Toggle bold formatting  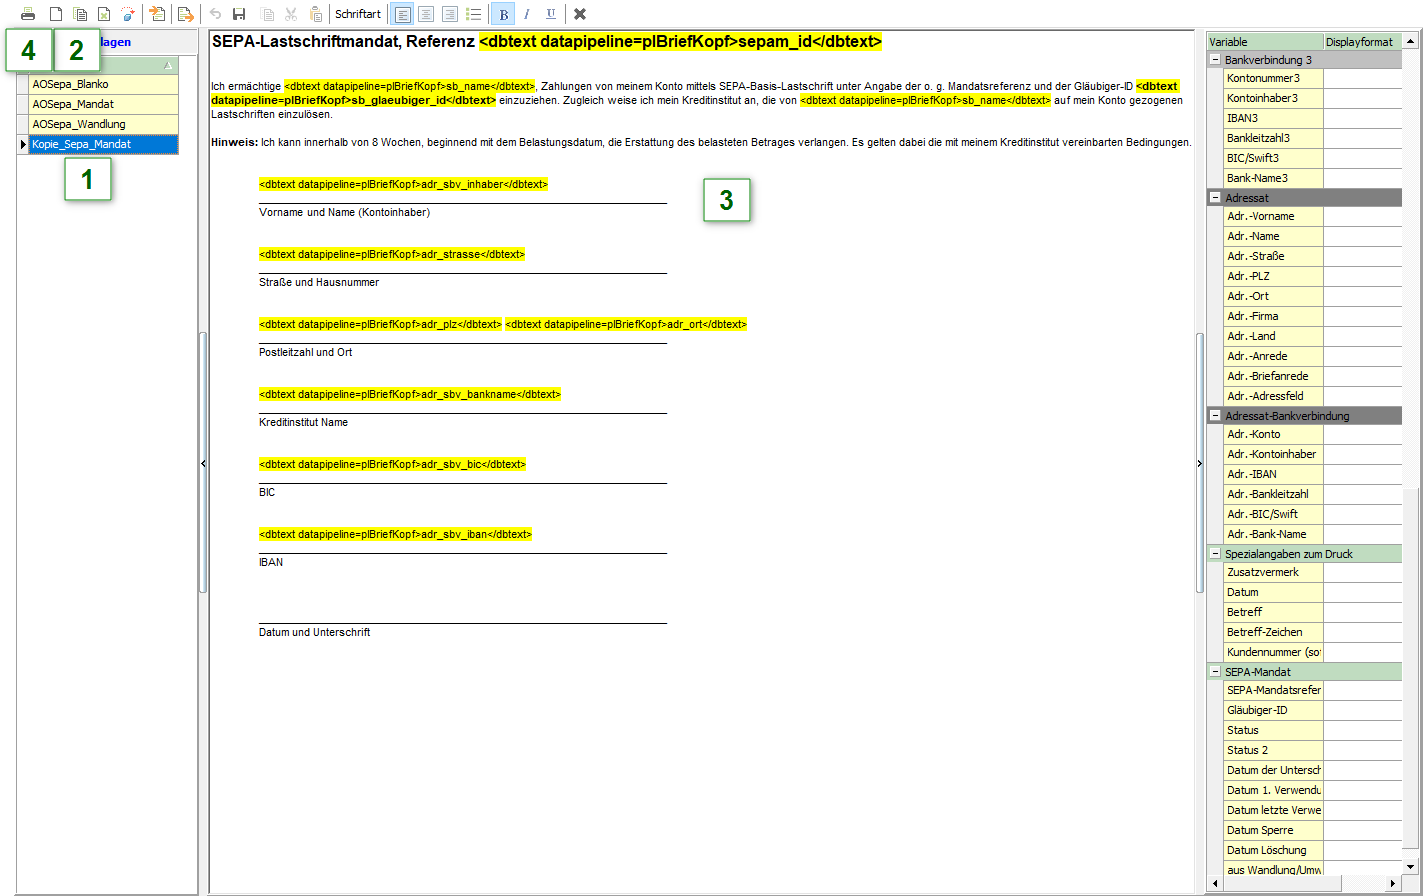click(503, 14)
